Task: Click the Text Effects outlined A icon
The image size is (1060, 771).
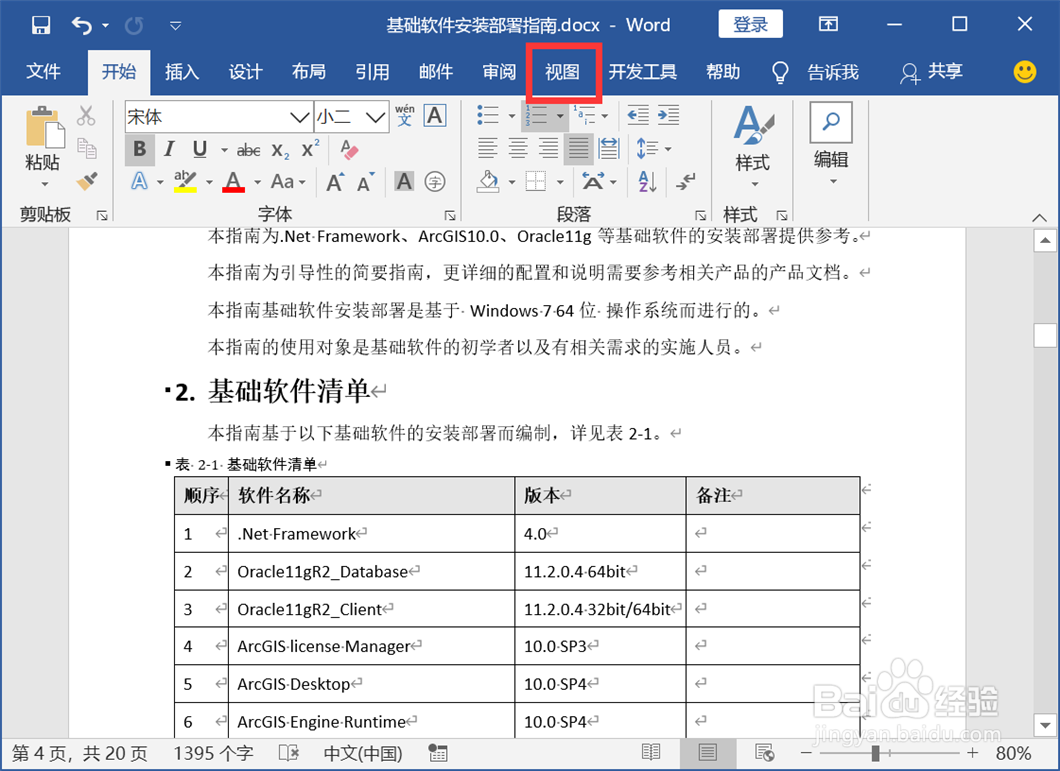Action: (x=139, y=181)
